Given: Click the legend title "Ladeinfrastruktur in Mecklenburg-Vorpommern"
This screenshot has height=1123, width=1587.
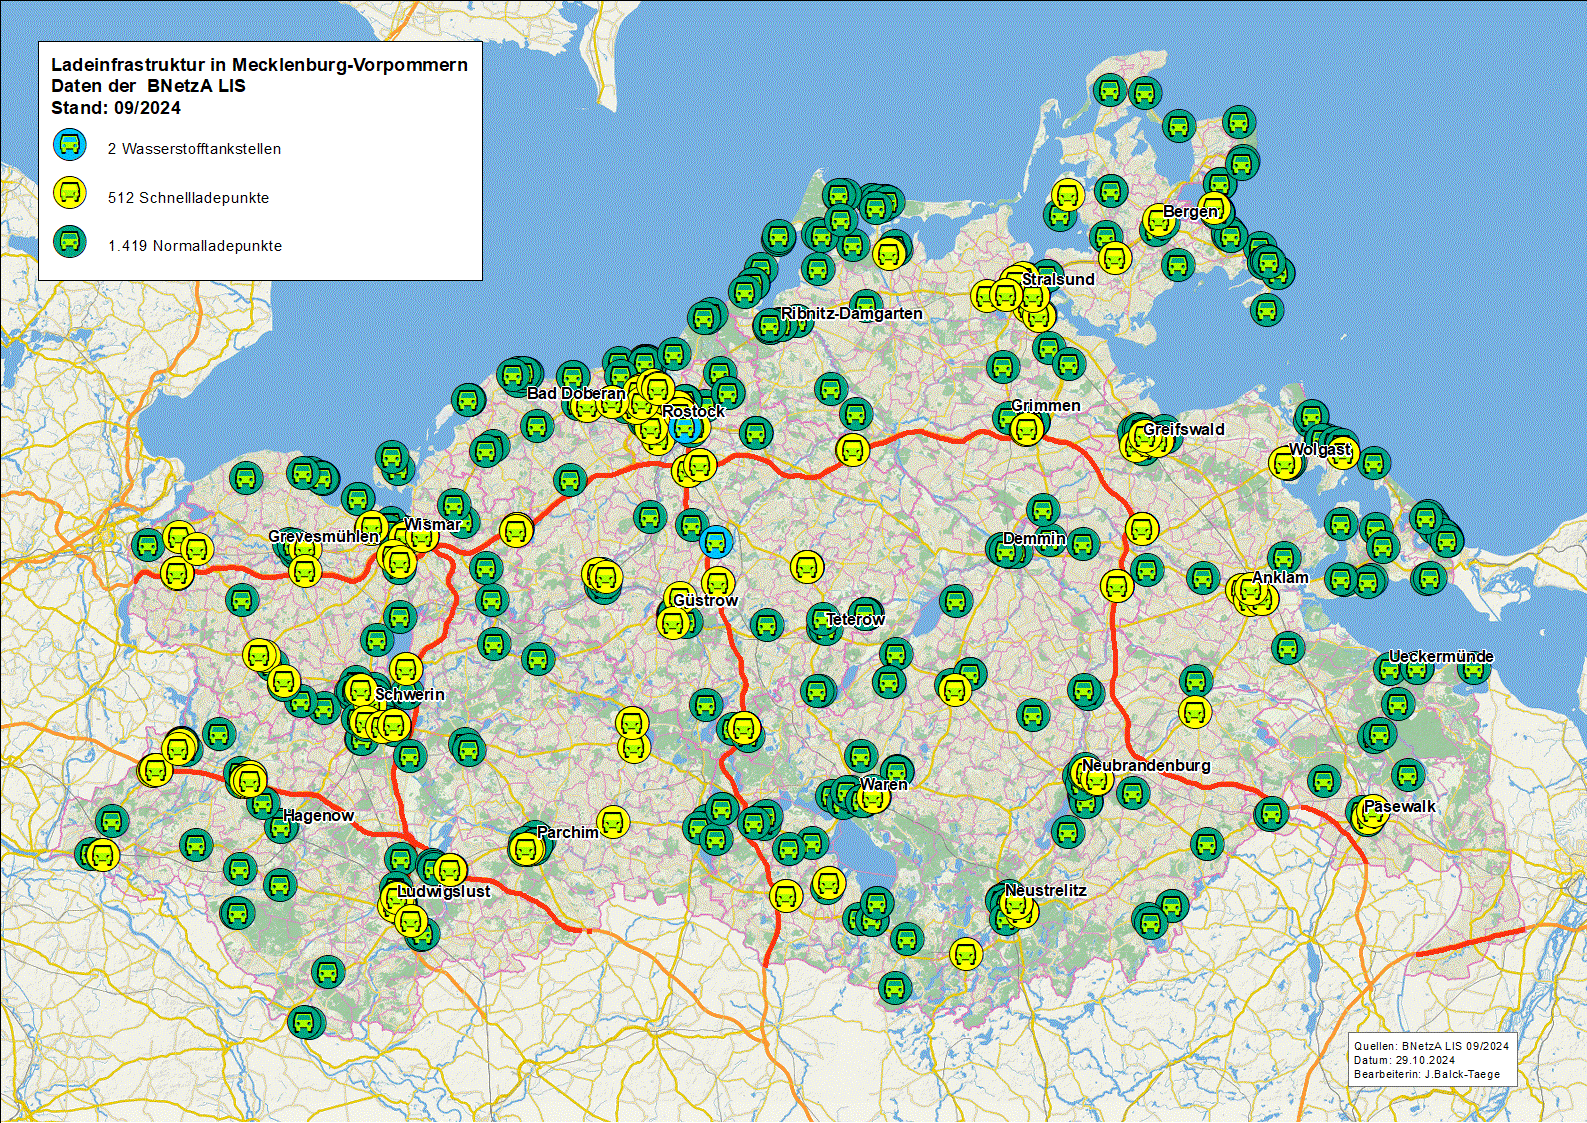Looking at the screenshot, I should (259, 65).
